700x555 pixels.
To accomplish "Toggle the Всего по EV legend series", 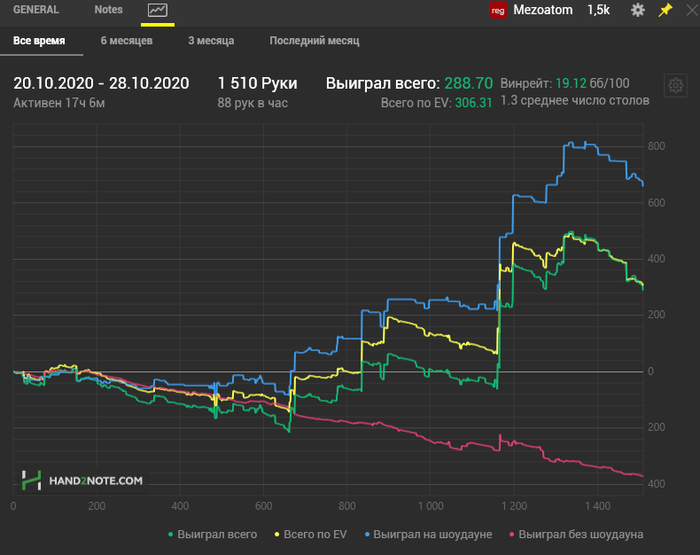I will (x=310, y=534).
